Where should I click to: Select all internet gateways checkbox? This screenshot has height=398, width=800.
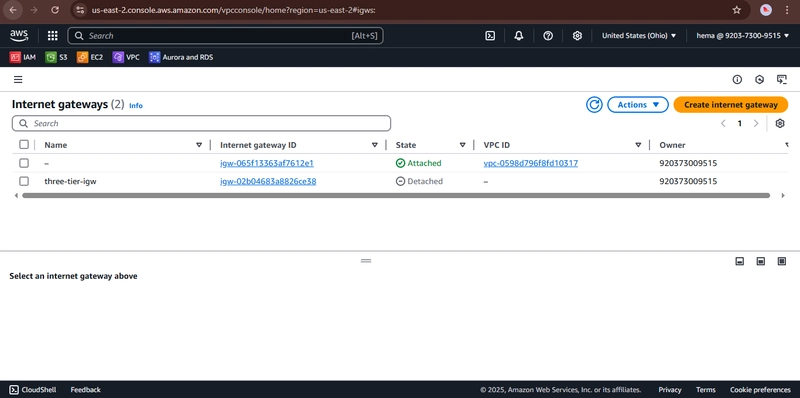tap(24, 144)
